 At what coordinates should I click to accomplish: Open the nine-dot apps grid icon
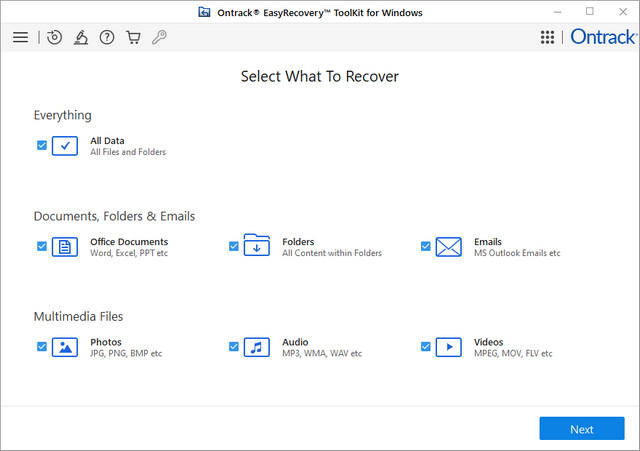tap(547, 37)
